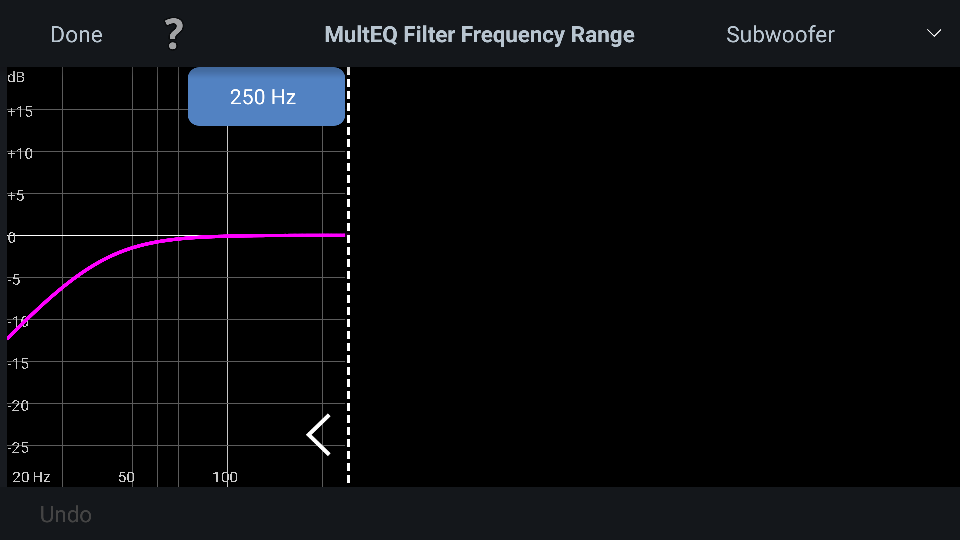Click the 20 Hz axis label
The image size is (960, 540).
(31, 477)
